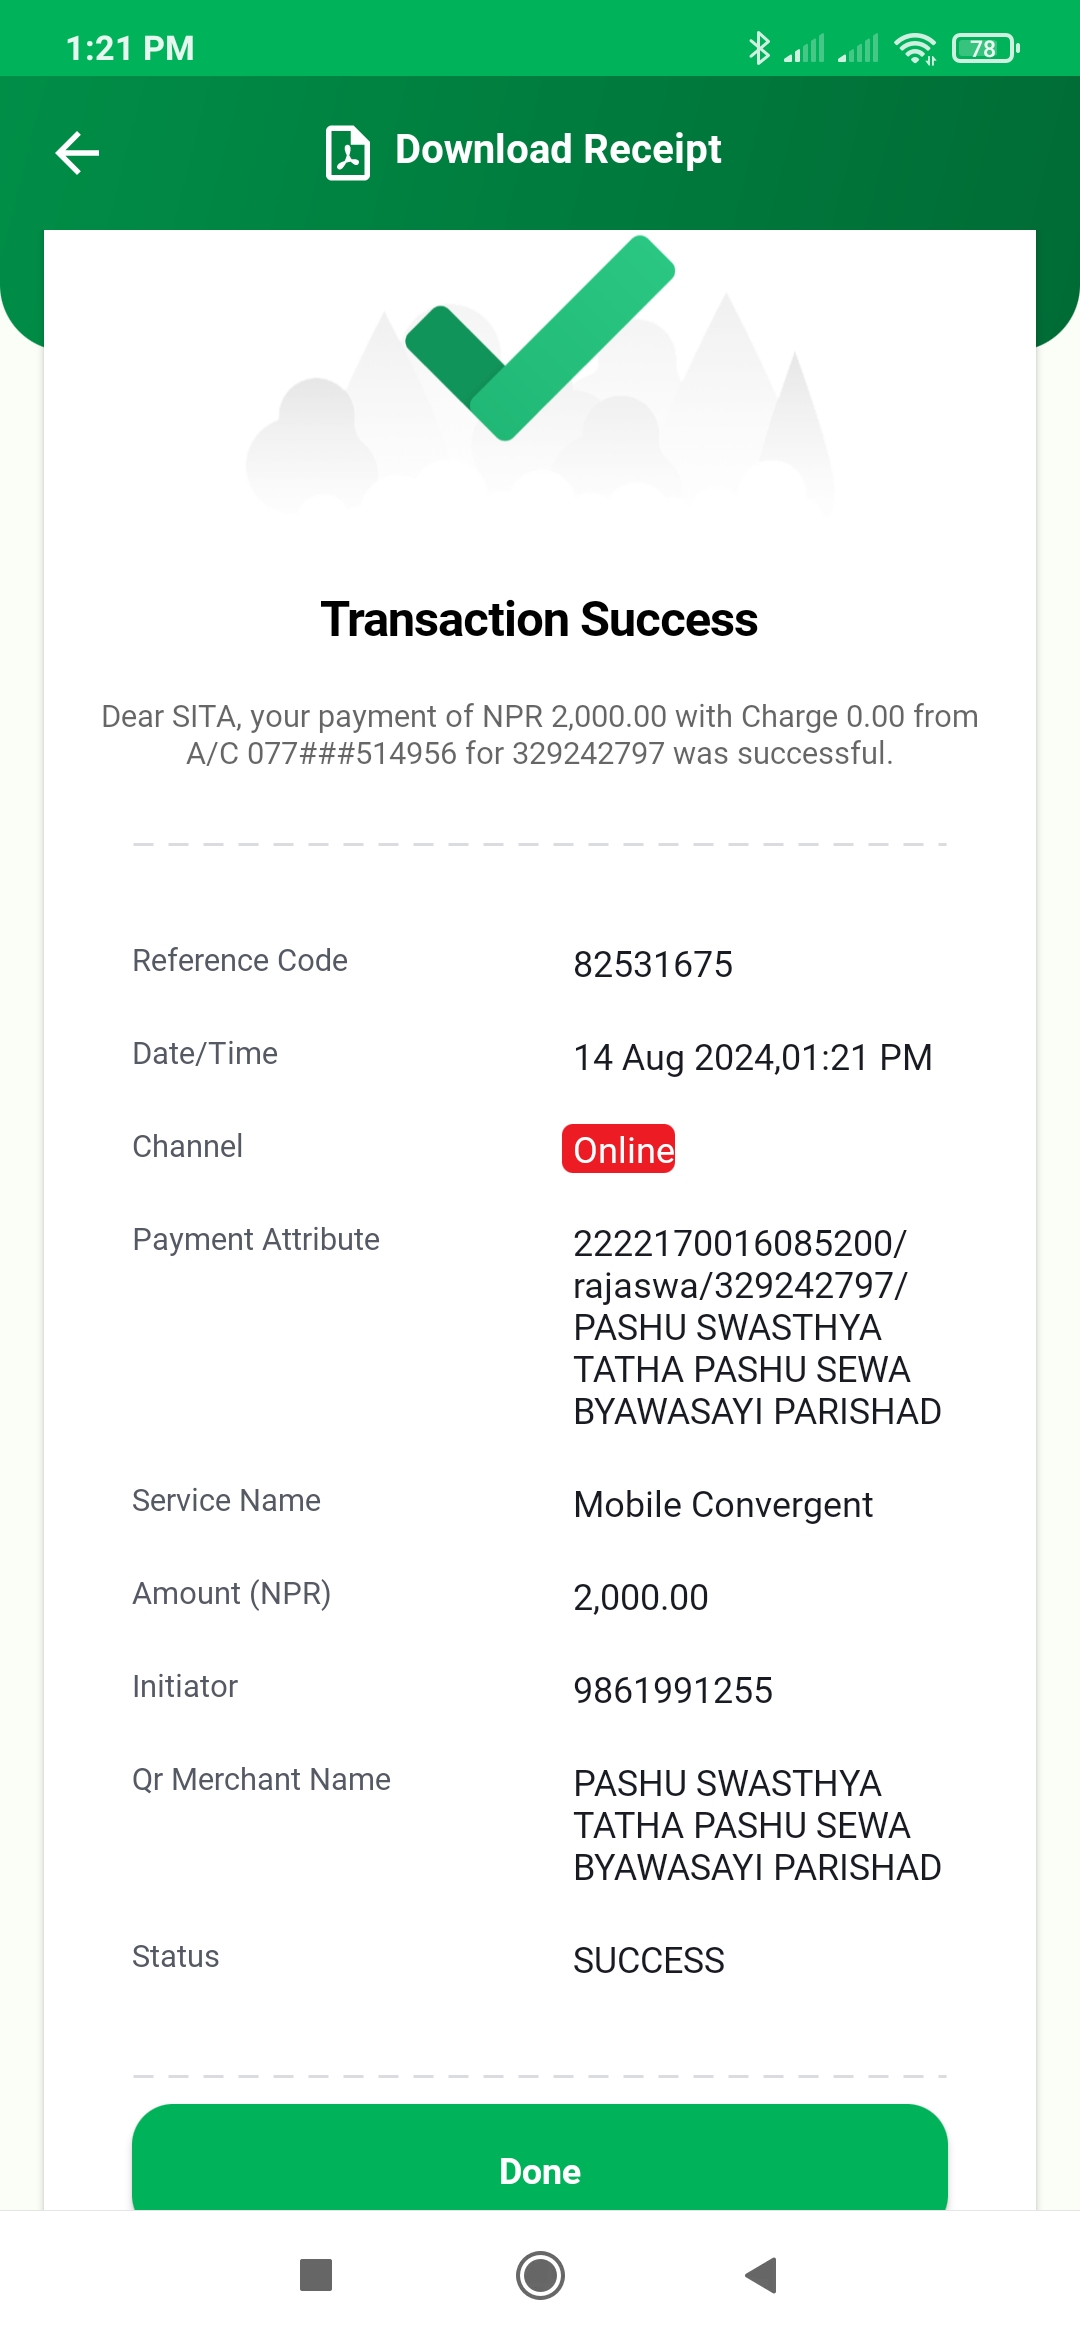Tap the Payment Attribute value text
Image resolution: width=1080 pixels, height=2340 pixels.
757,1327
